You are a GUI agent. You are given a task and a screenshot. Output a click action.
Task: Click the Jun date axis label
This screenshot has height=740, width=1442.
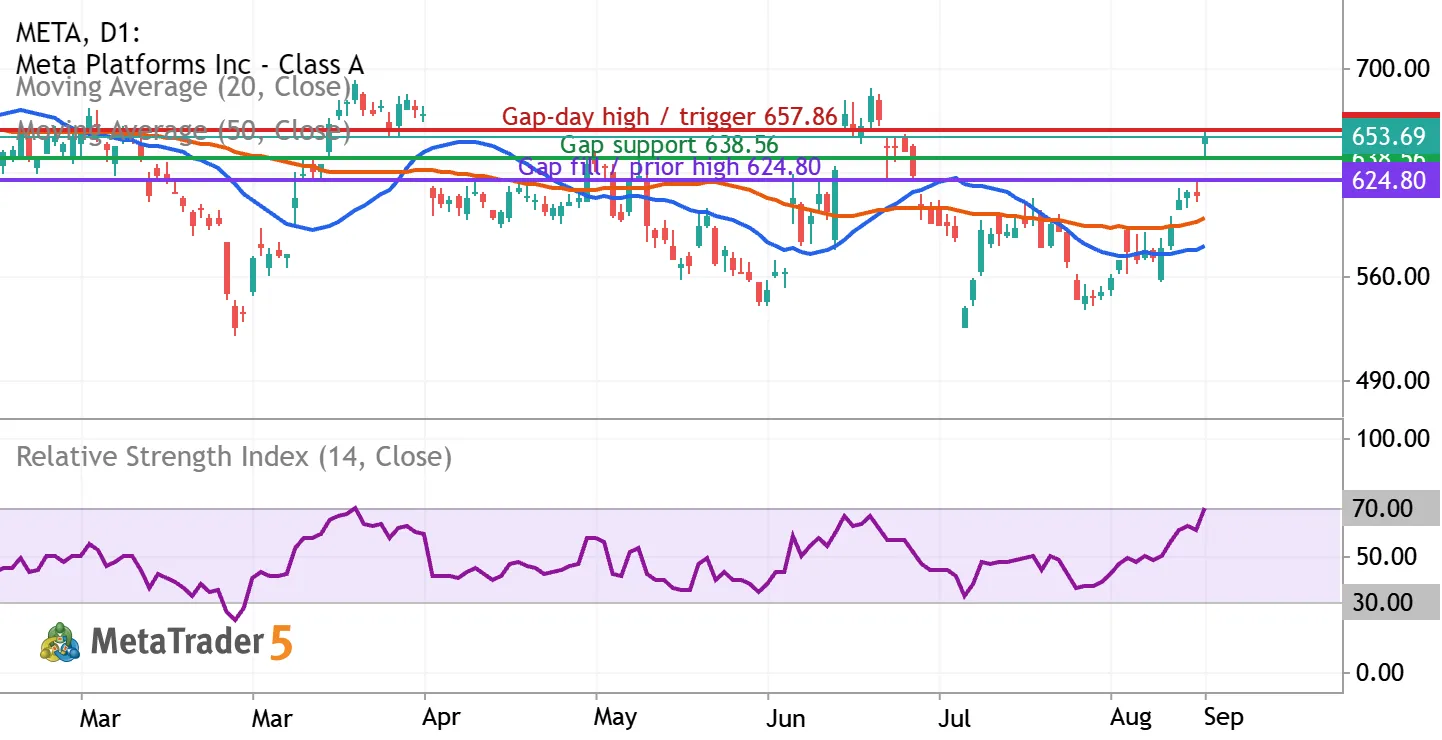pyautogui.click(x=785, y=718)
